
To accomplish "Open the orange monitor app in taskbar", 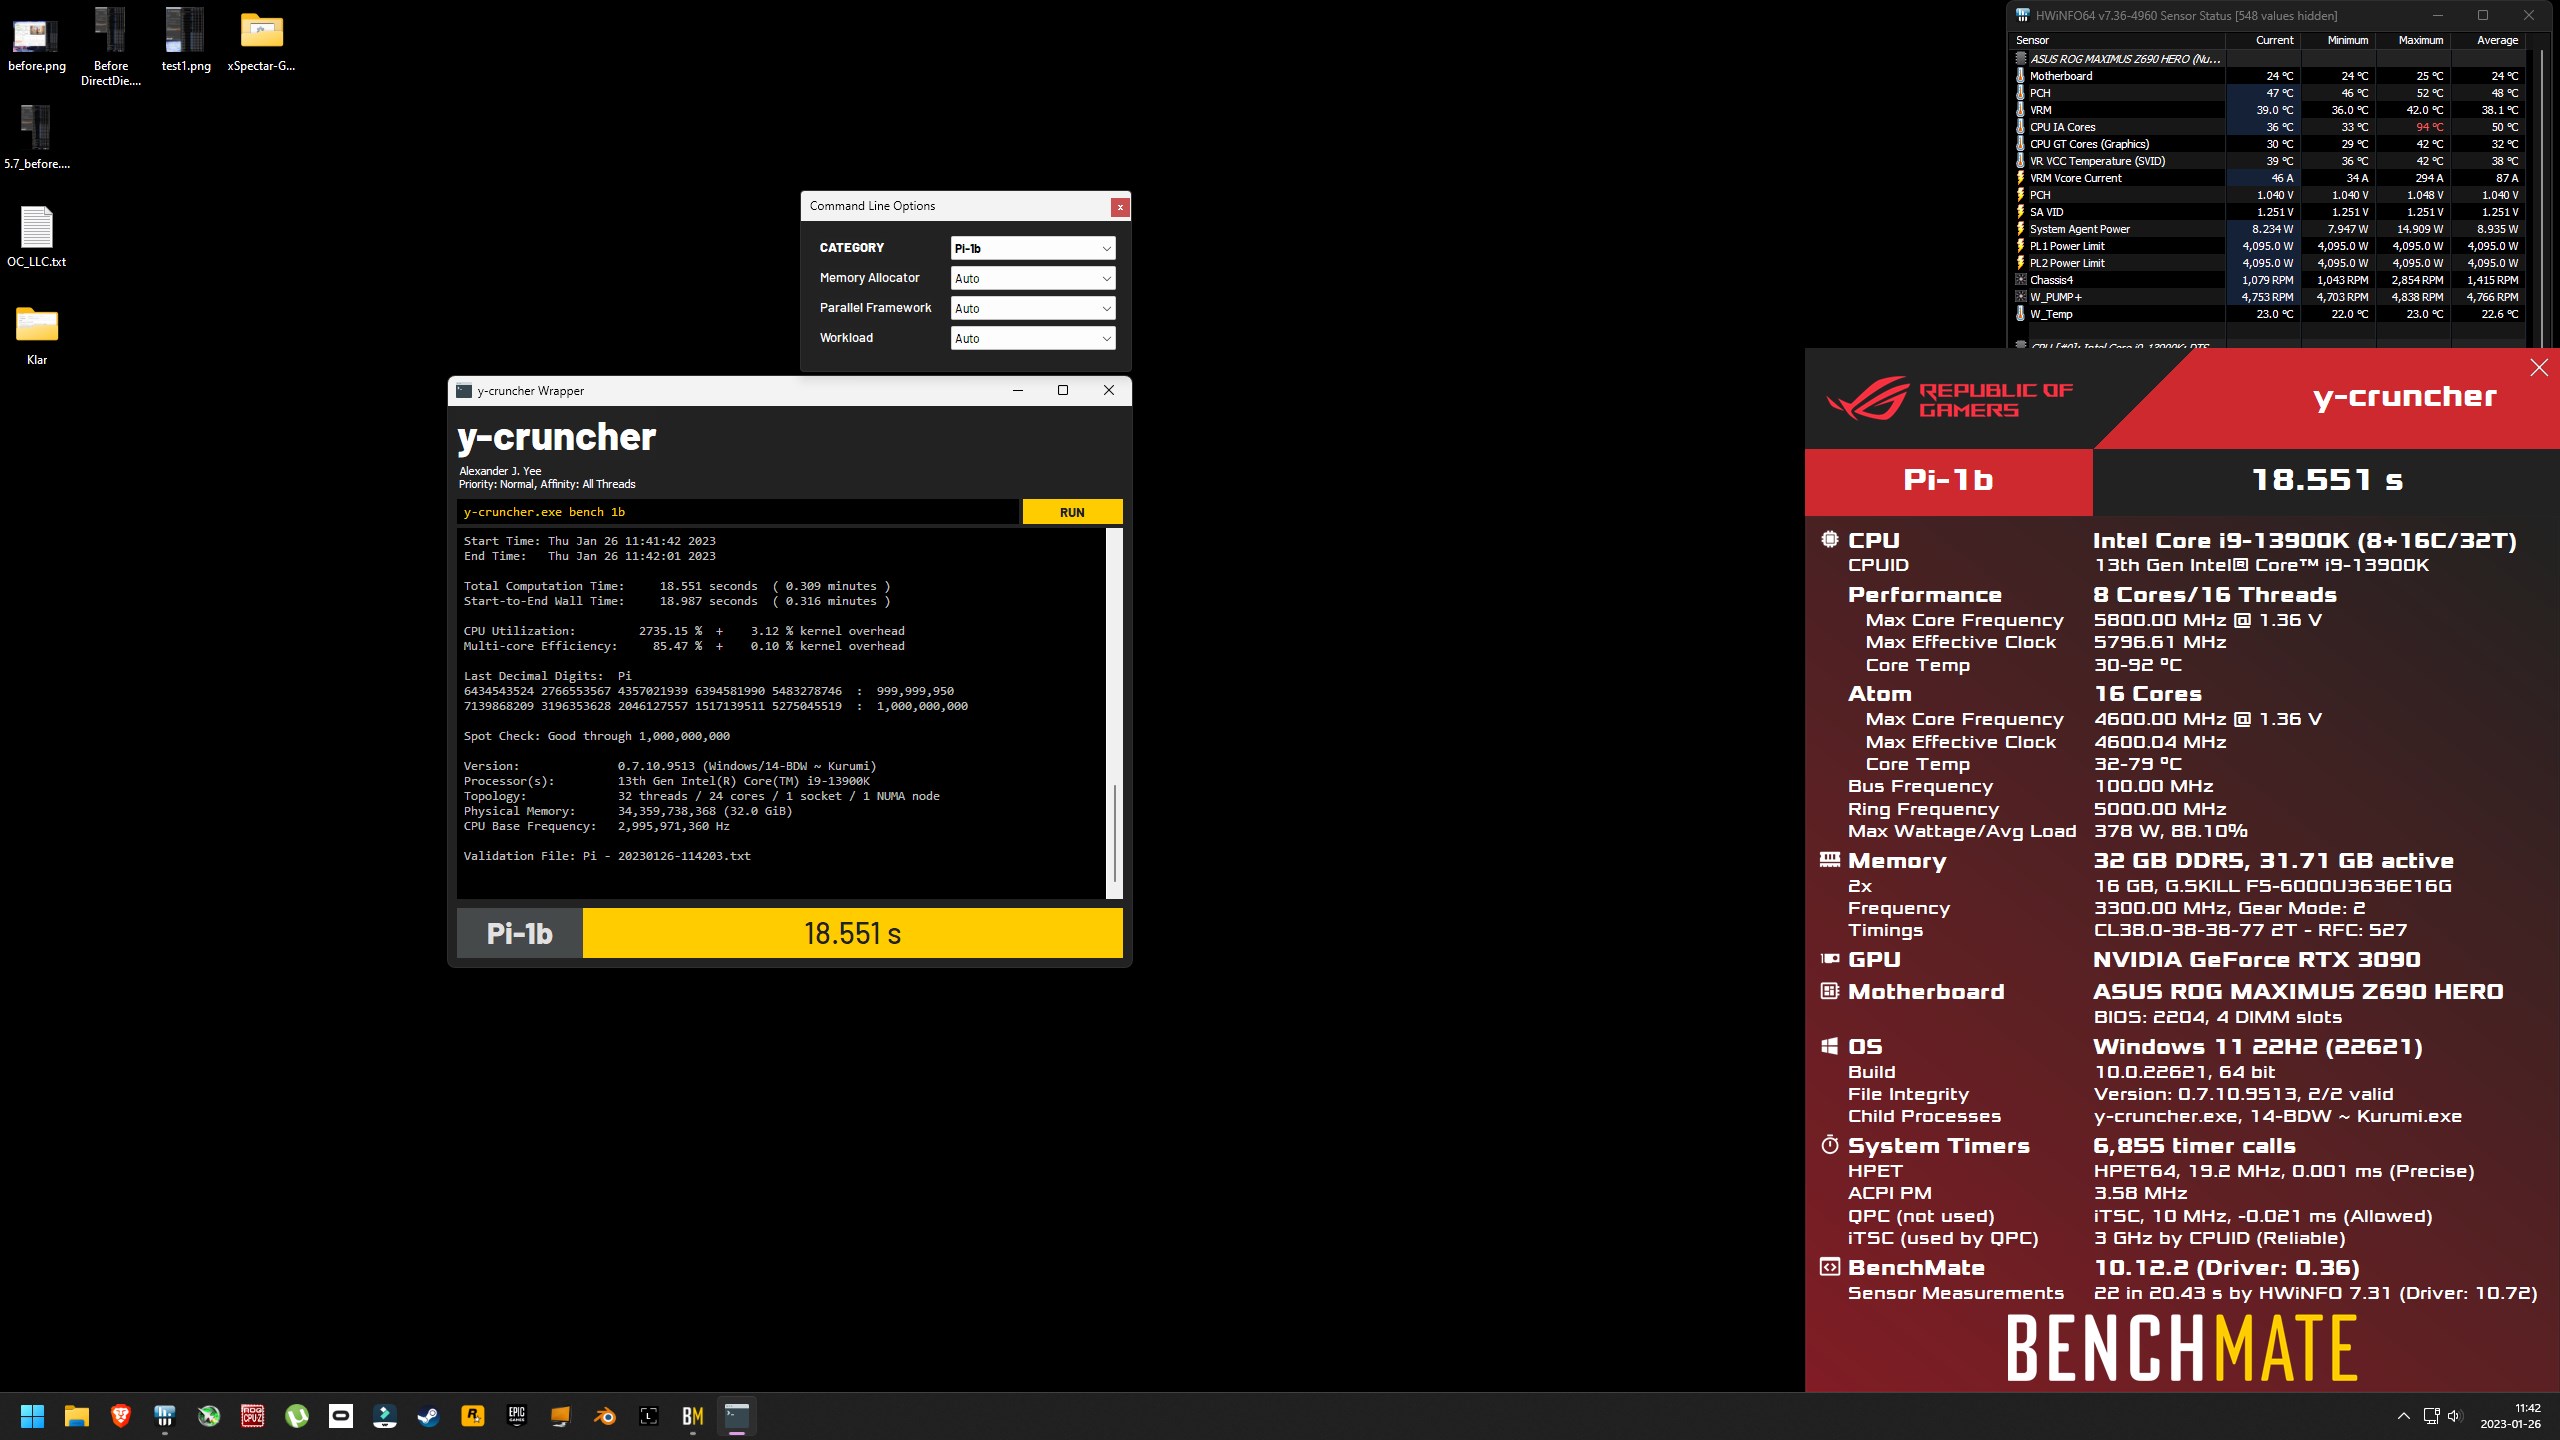I will pos(561,1416).
